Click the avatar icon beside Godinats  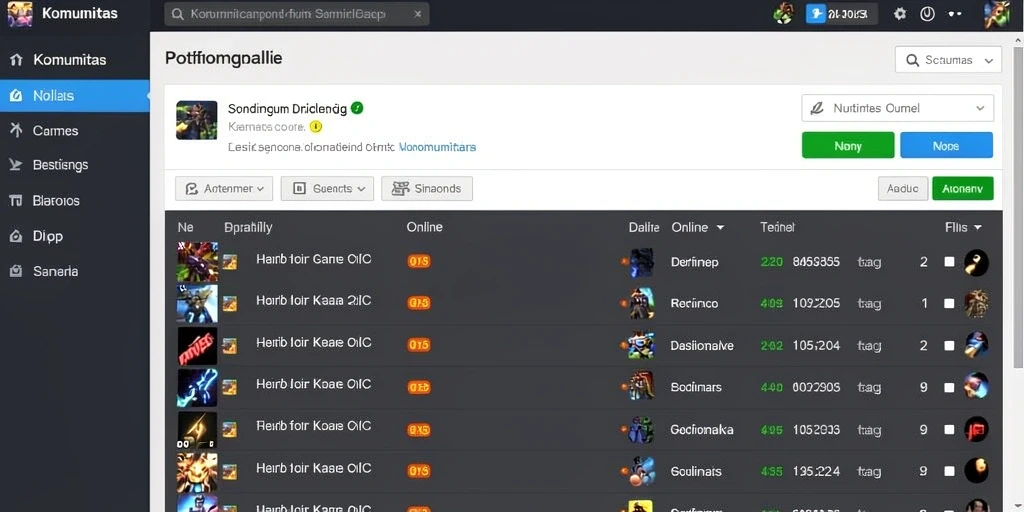tap(641, 472)
